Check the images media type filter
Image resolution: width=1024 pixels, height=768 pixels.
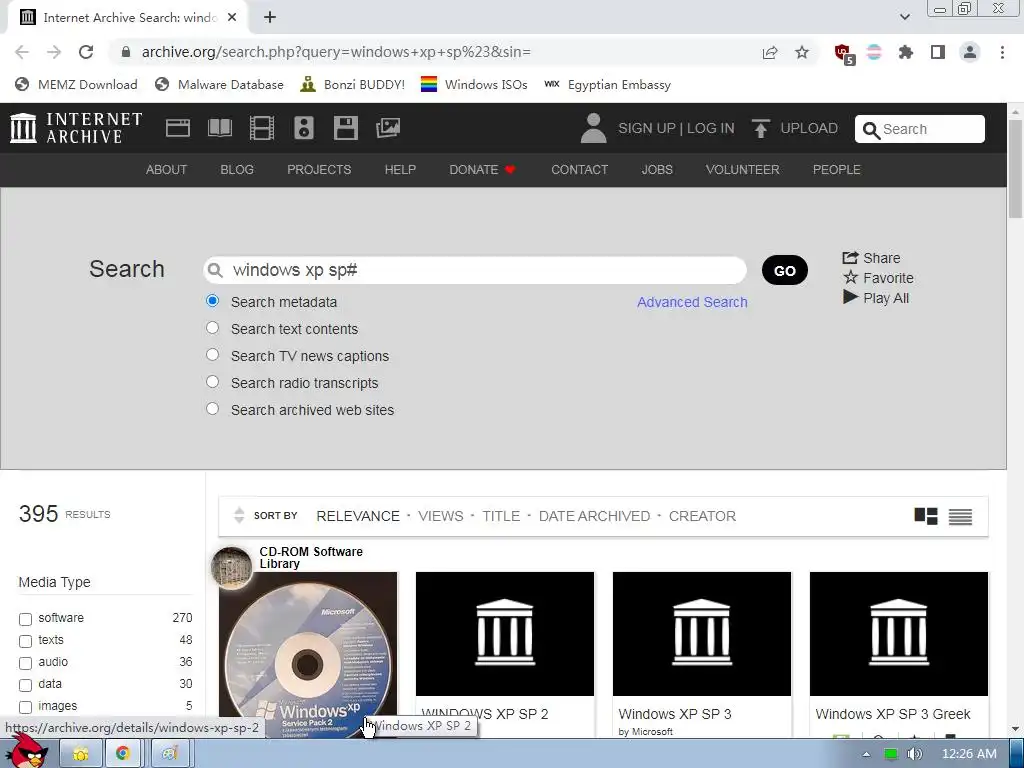25,707
